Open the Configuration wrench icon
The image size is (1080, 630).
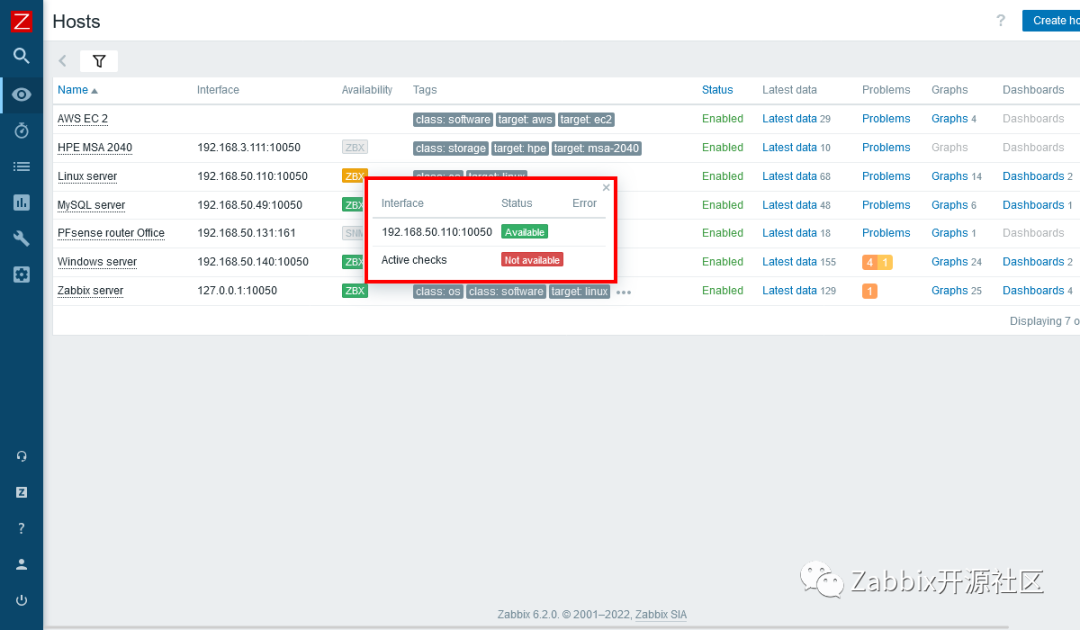coord(21,238)
